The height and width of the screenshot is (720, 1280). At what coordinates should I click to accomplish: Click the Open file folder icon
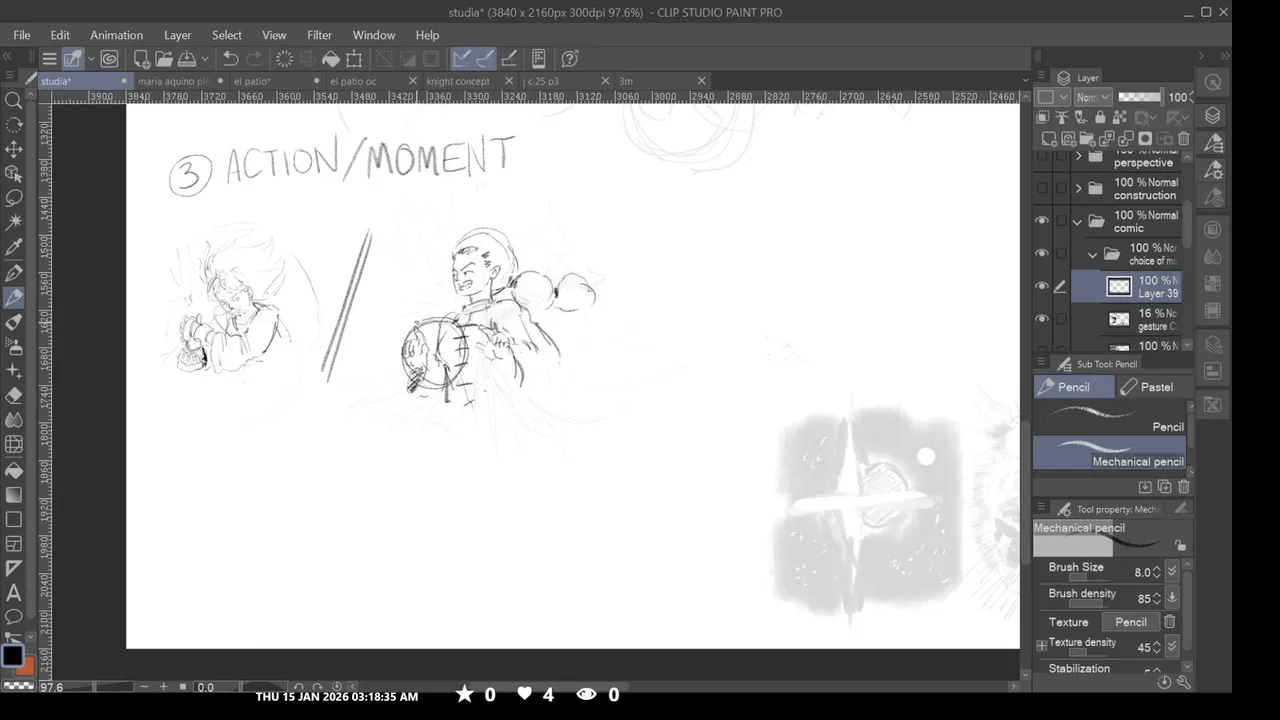tap(163, 59)
